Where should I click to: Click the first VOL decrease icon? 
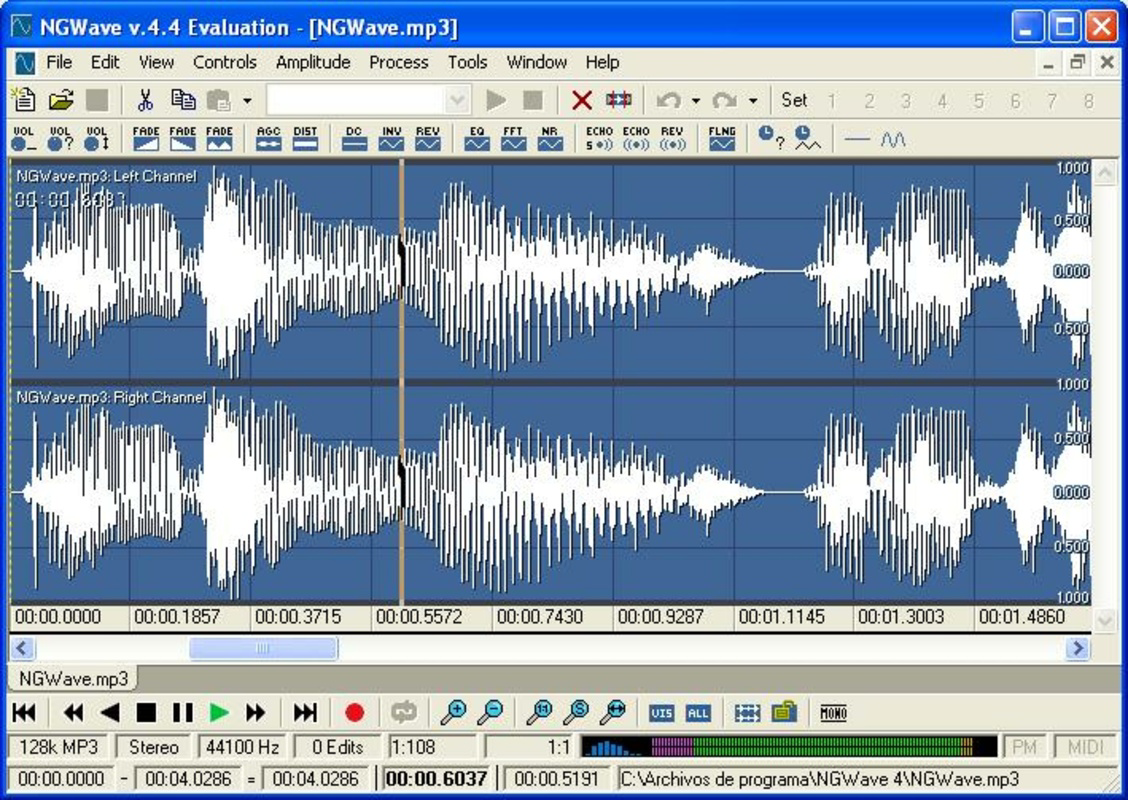pos(24,138)
